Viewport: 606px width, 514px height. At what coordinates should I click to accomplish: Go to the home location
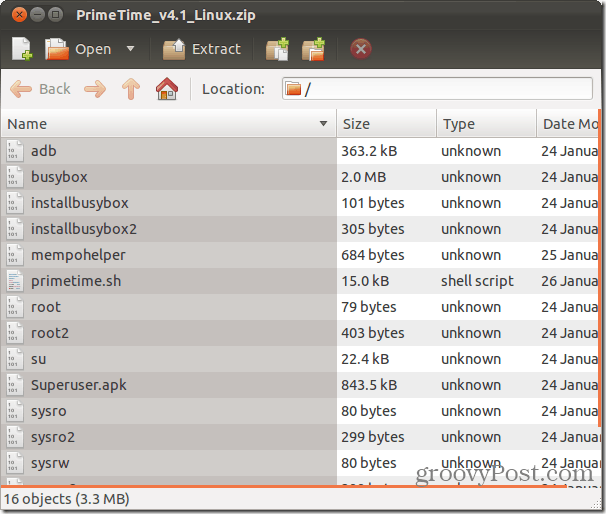coord(167,89)
